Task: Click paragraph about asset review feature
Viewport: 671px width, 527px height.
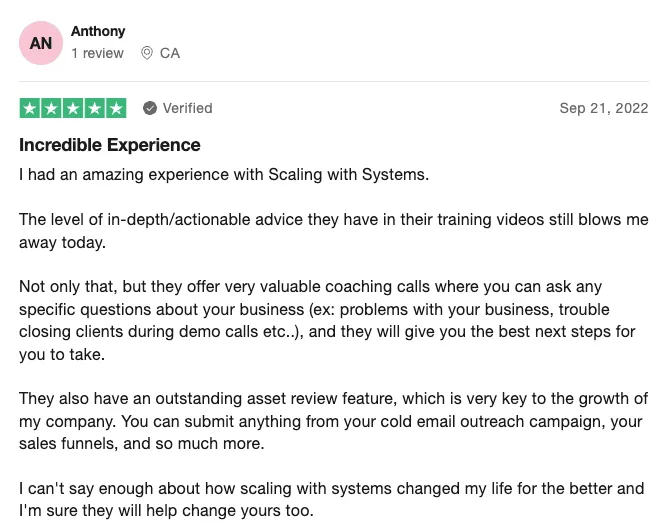Action: tap(334, 421)
